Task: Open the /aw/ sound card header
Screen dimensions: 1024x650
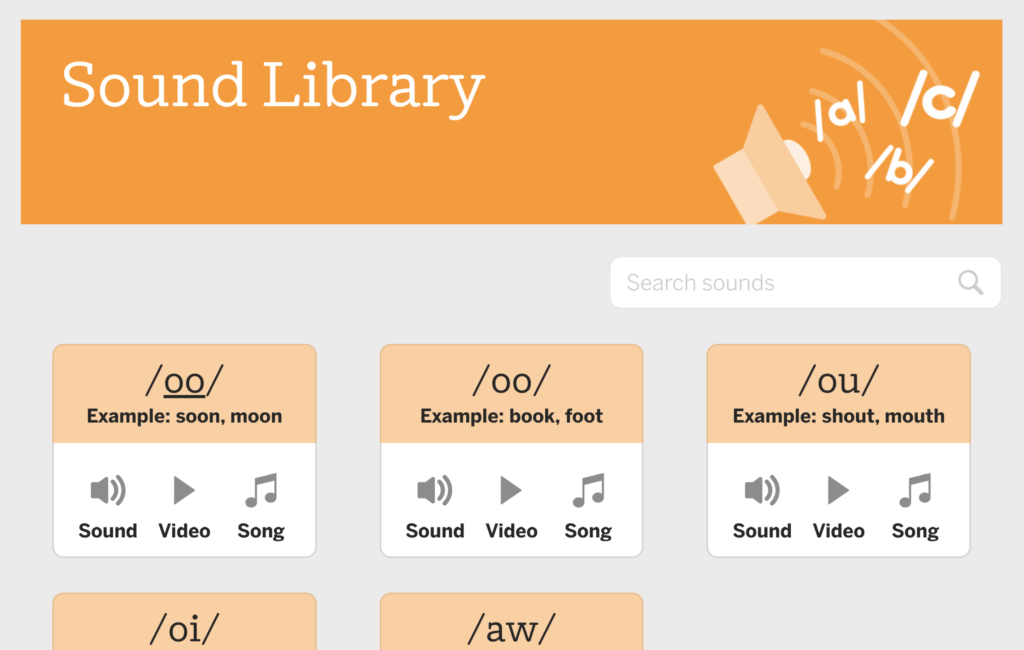Action: coord(511,628)
